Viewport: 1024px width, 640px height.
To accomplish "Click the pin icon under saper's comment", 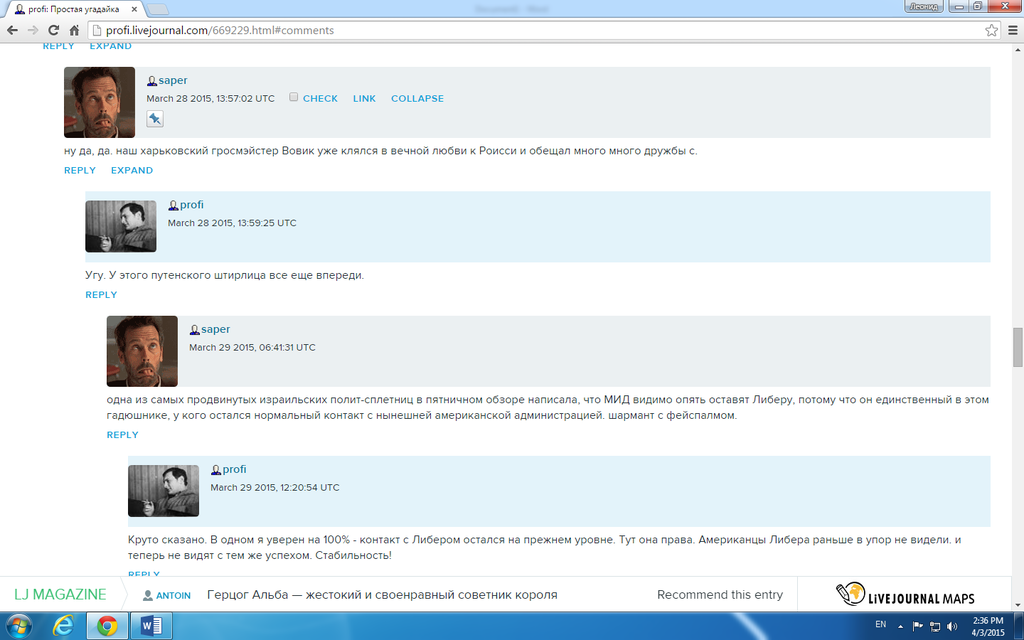I will click(155, 119).
